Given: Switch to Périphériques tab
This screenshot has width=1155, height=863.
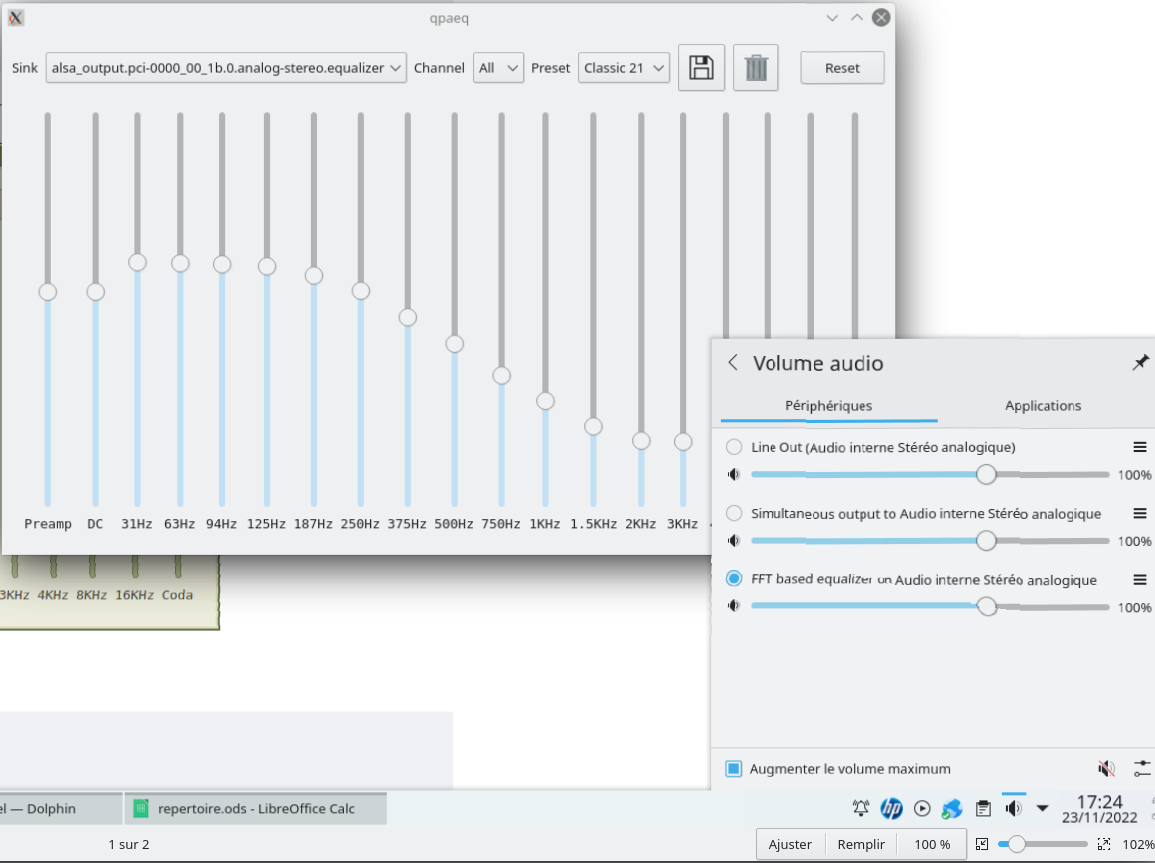Looking at the screenshot, I should pos(829,405).
